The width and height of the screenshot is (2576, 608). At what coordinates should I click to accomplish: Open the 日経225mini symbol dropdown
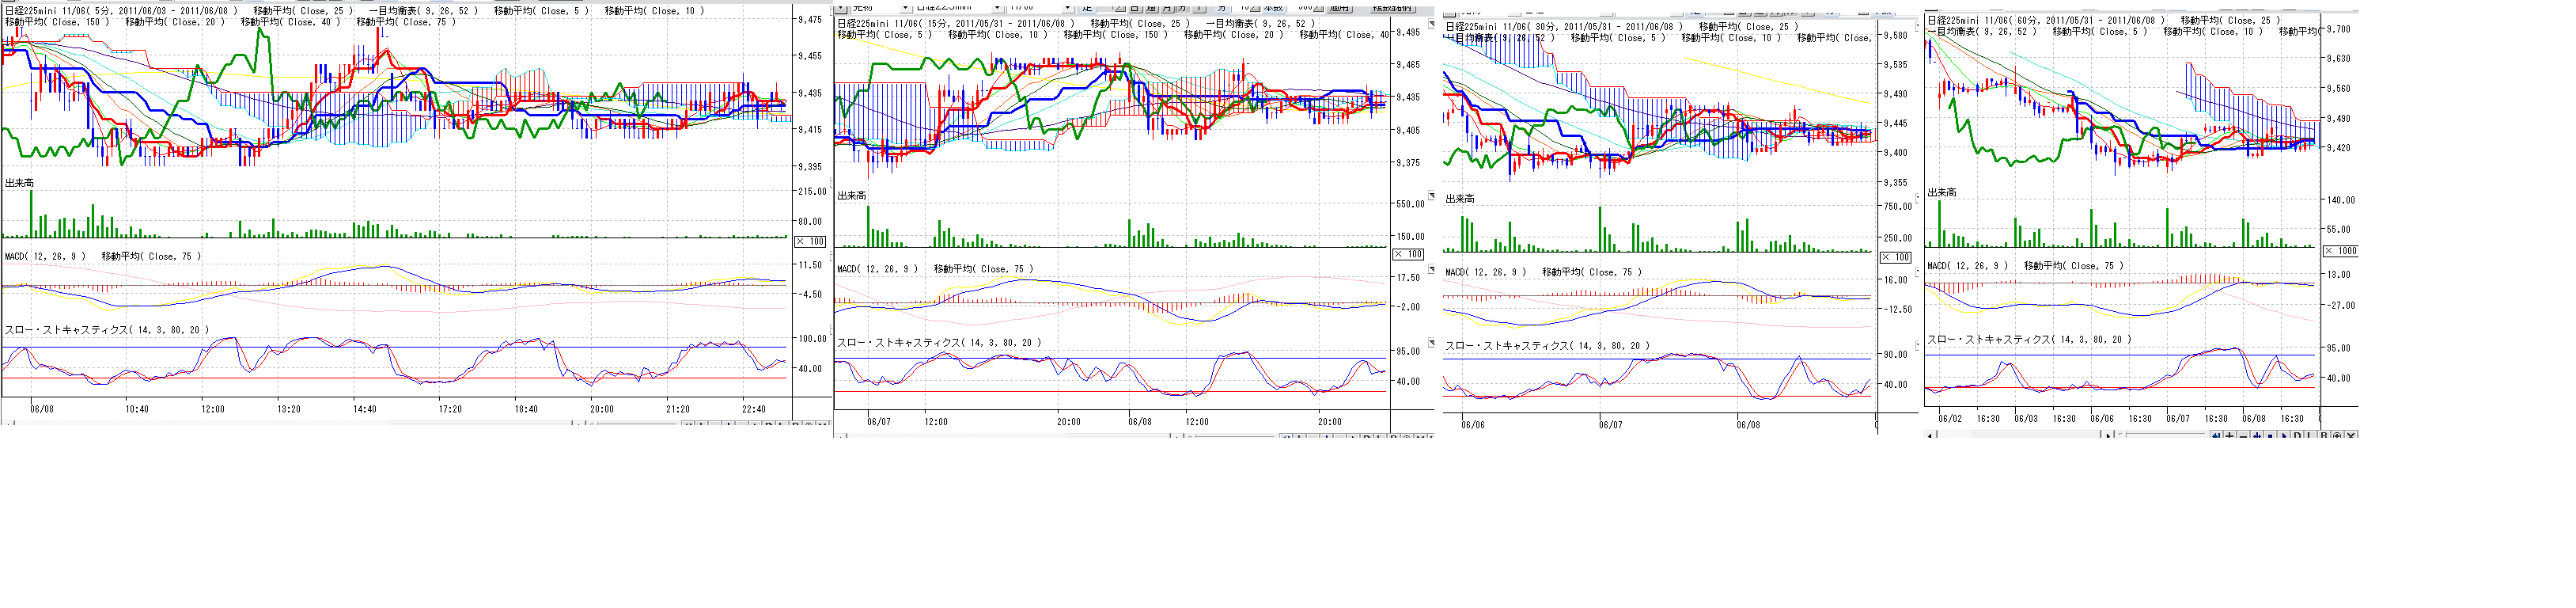tap(997, 7)
